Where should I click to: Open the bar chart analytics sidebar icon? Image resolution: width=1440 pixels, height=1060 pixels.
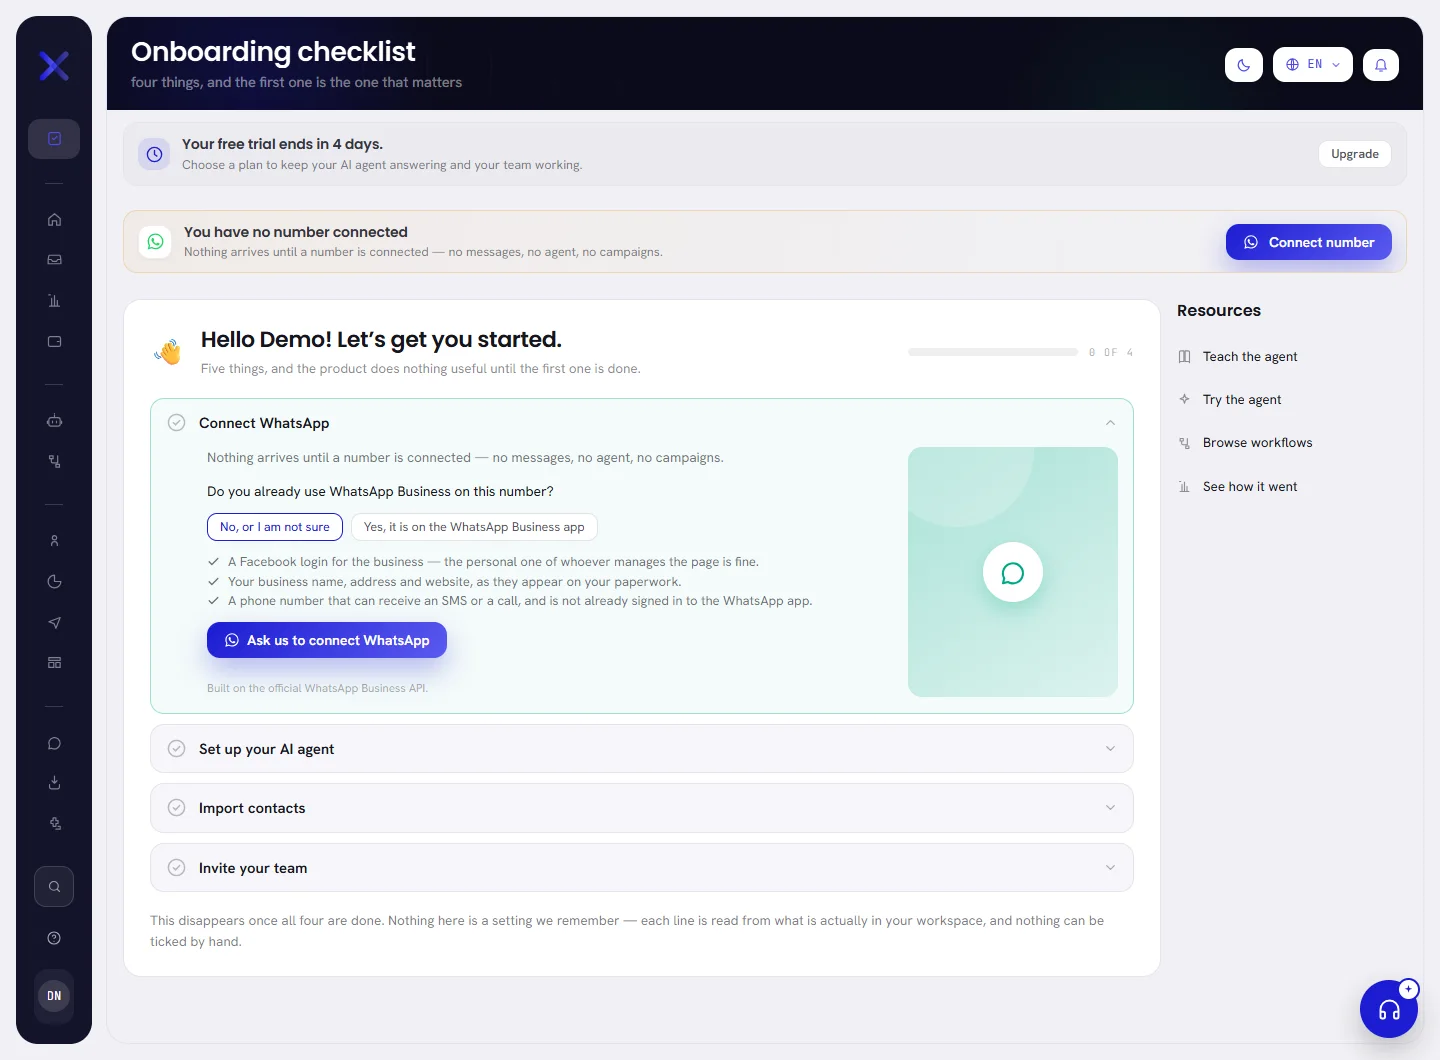(54, 301)
